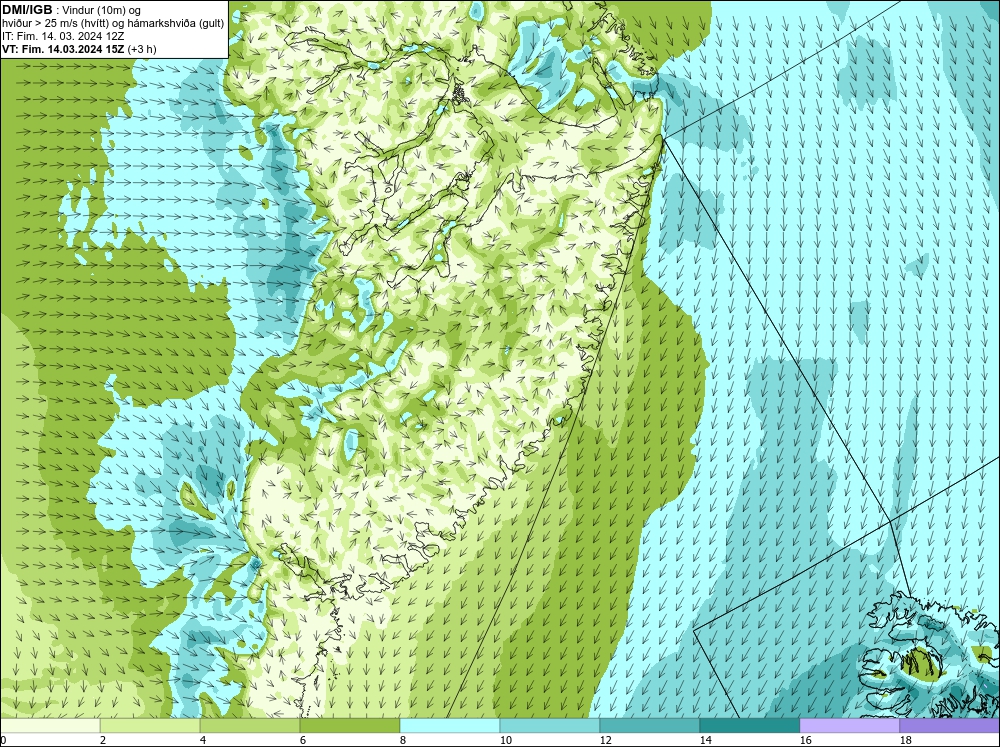
Task: Click the 10–12 m/s turquoise legend swatch
Action: [550, 726]
